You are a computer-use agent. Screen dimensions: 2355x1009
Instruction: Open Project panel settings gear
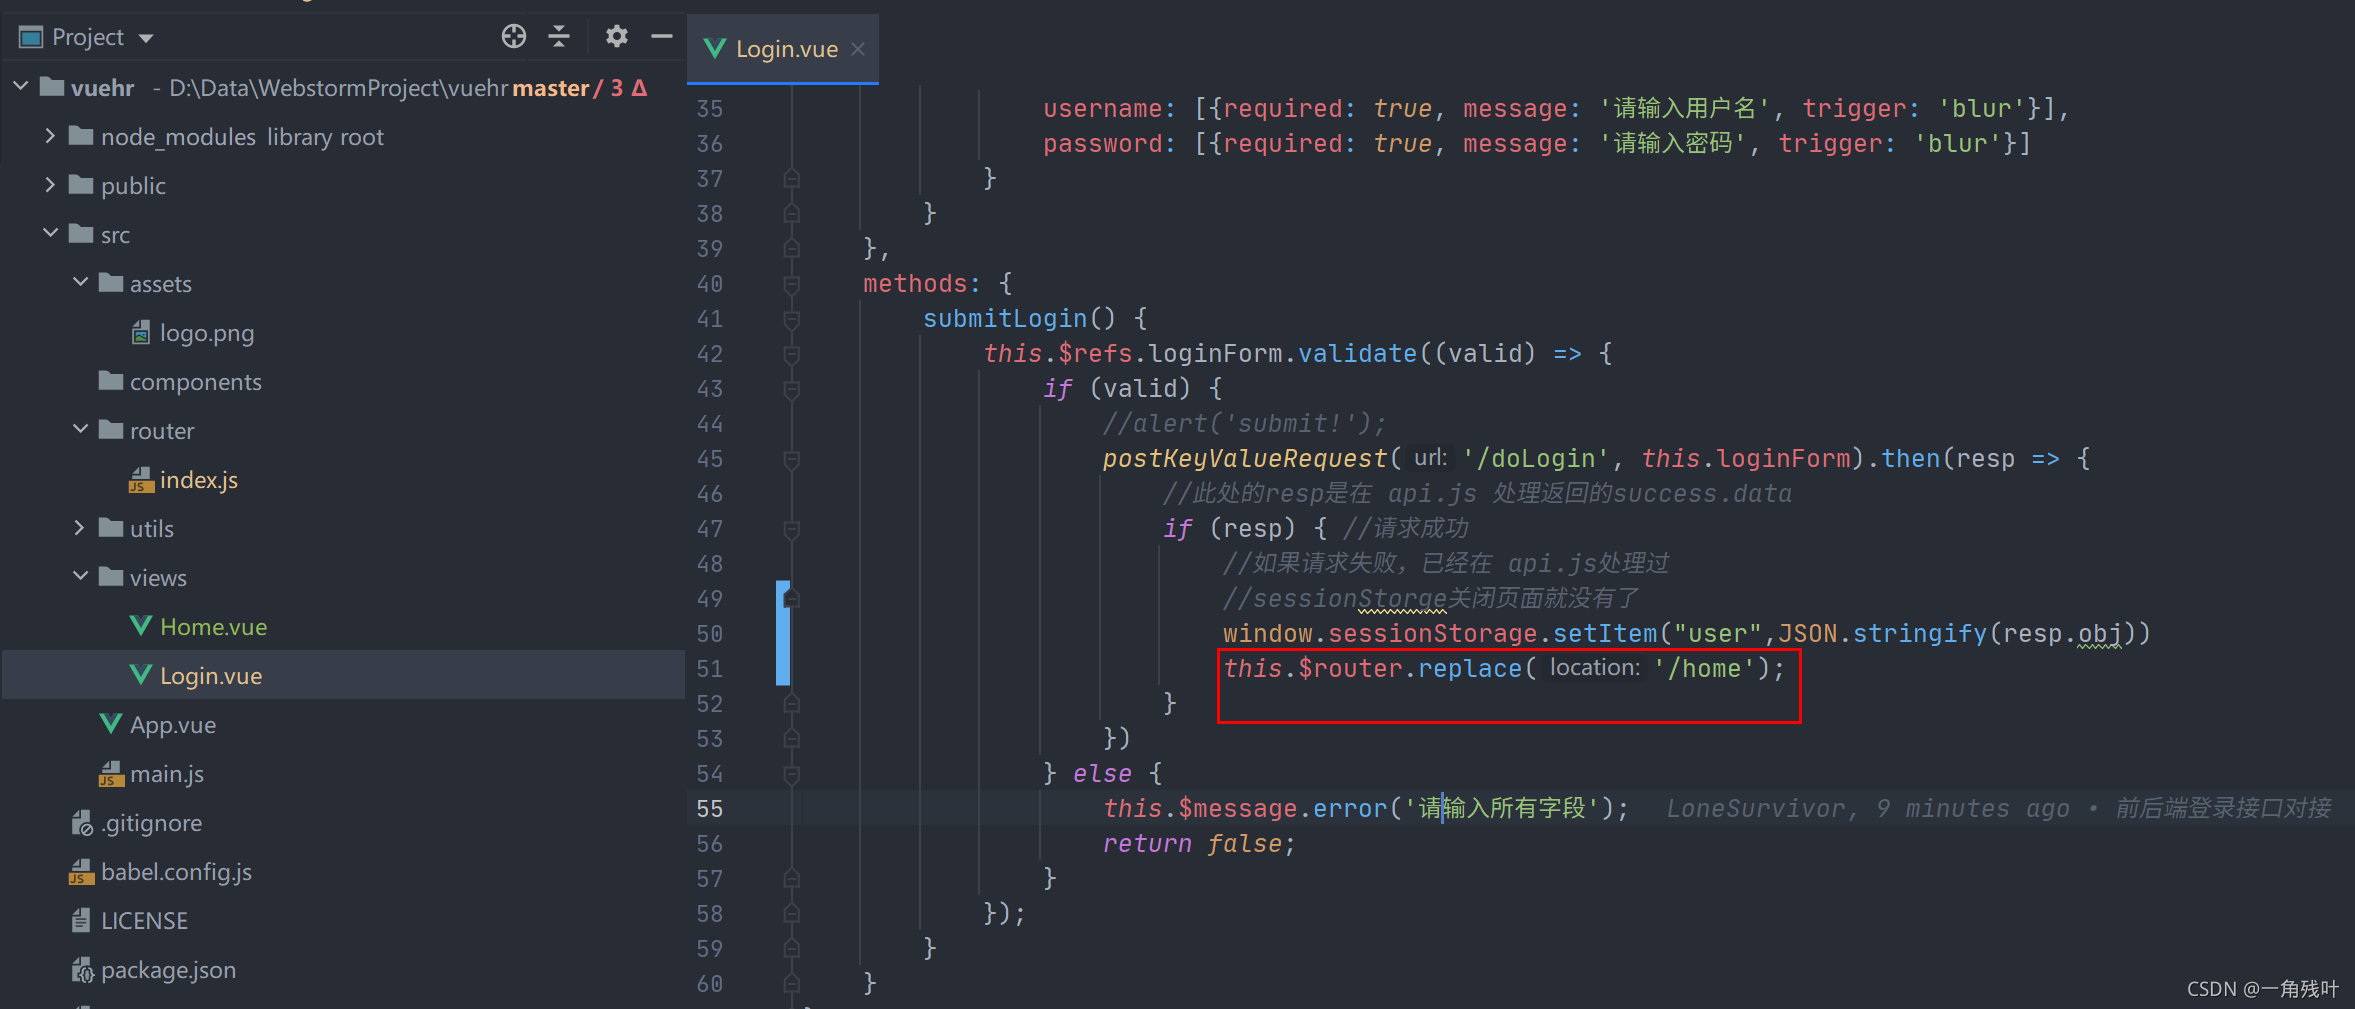pos(617,37)
